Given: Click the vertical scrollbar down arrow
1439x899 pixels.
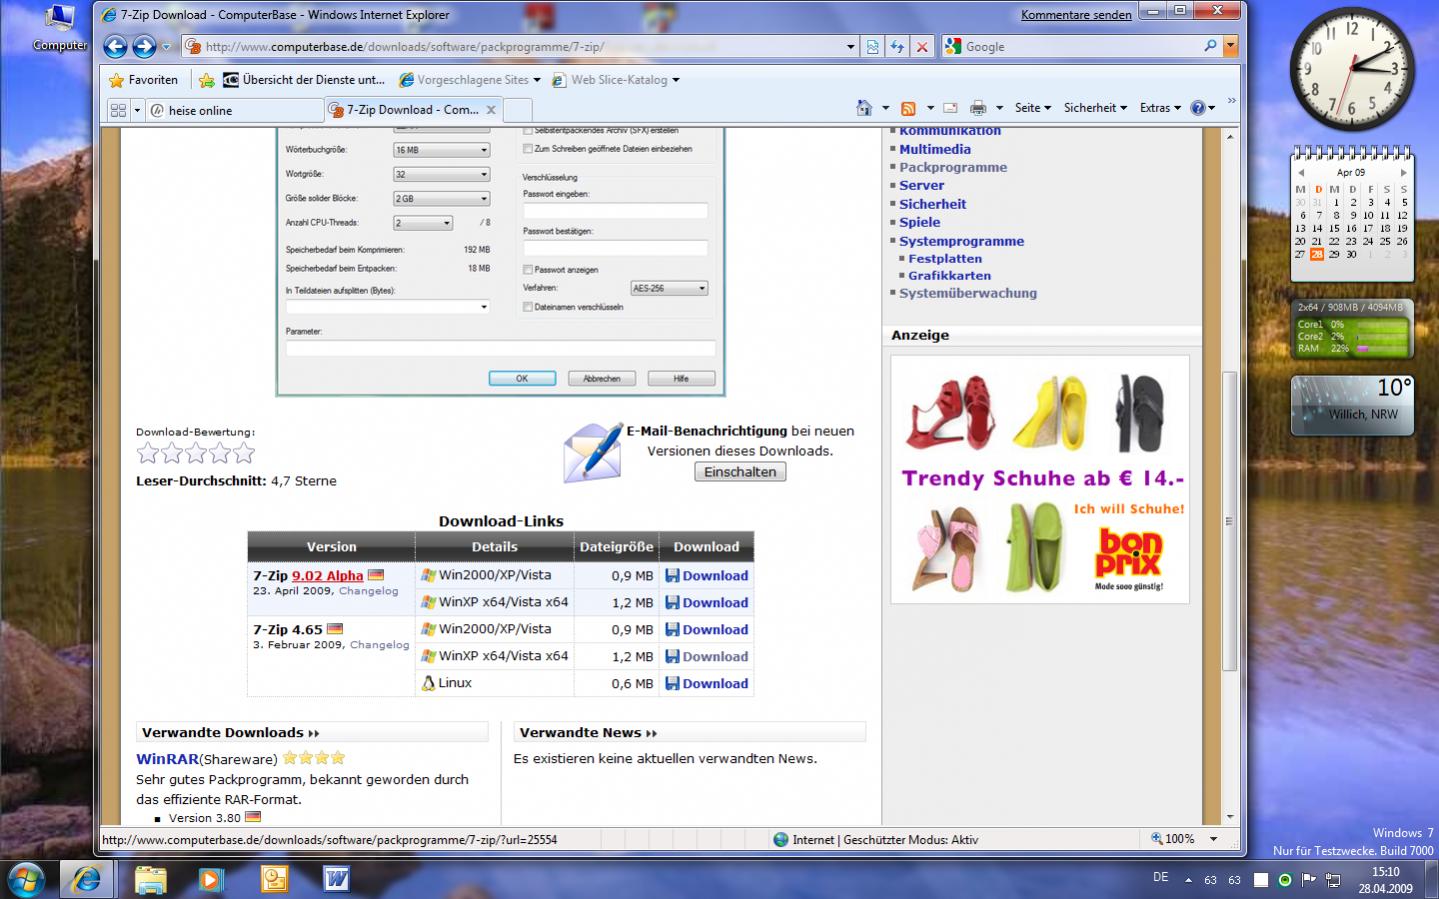Looking at the screenshot, I should point(1230,816).
